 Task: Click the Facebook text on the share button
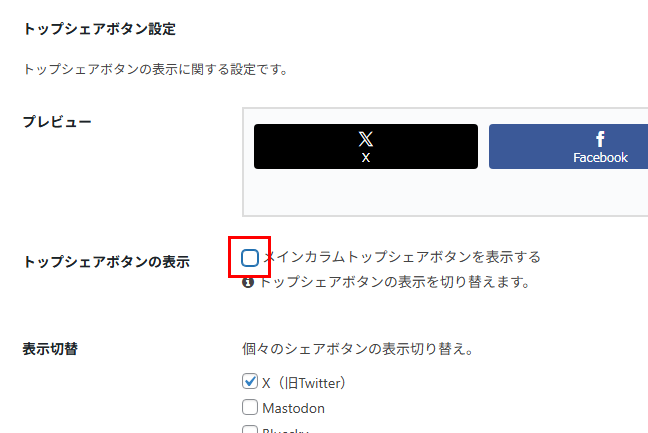pyautogui.click(x=600, y=157)
